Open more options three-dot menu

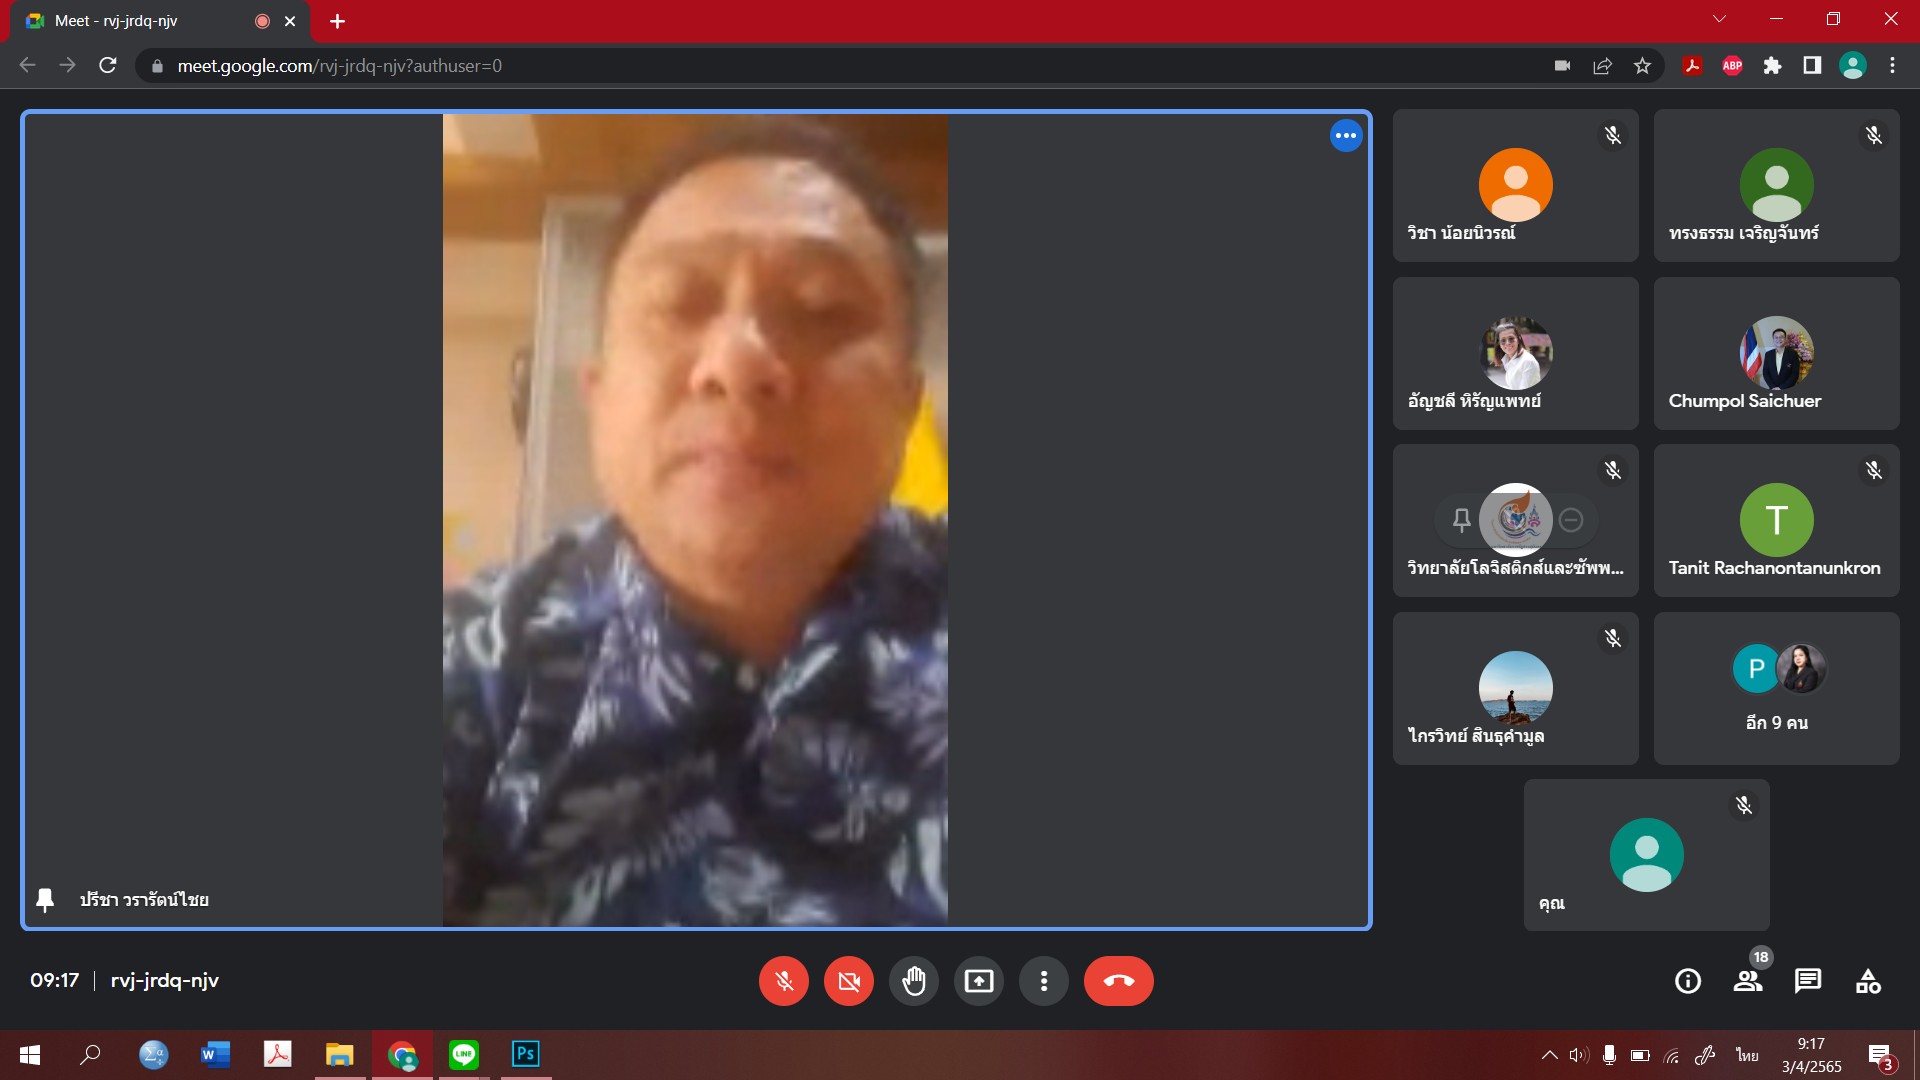tap(1043, 981)
